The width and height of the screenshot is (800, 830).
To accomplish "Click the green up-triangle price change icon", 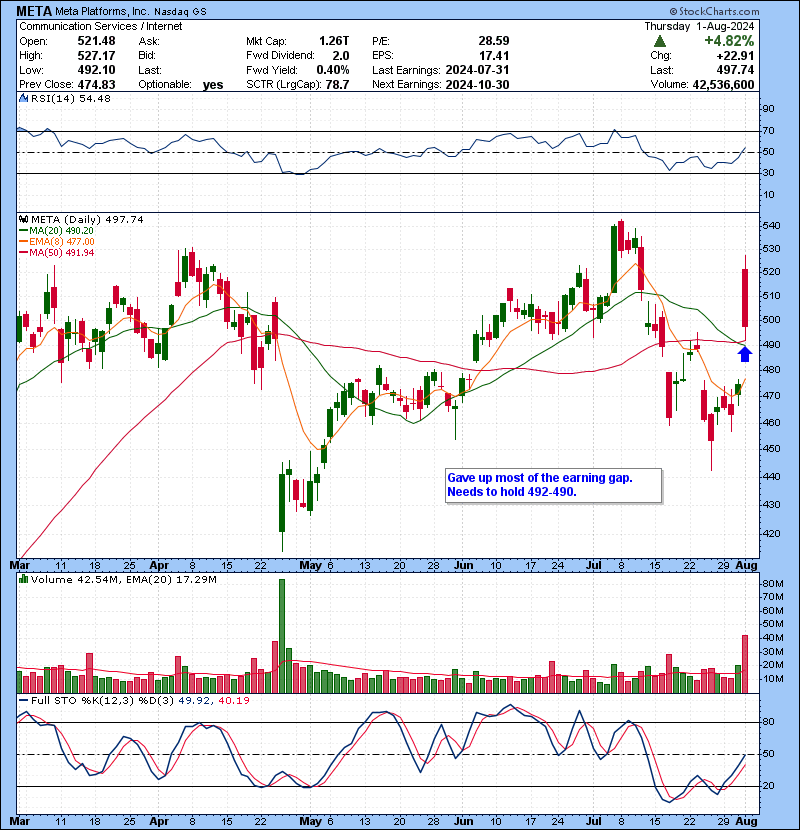I will (x=659, y=41).
